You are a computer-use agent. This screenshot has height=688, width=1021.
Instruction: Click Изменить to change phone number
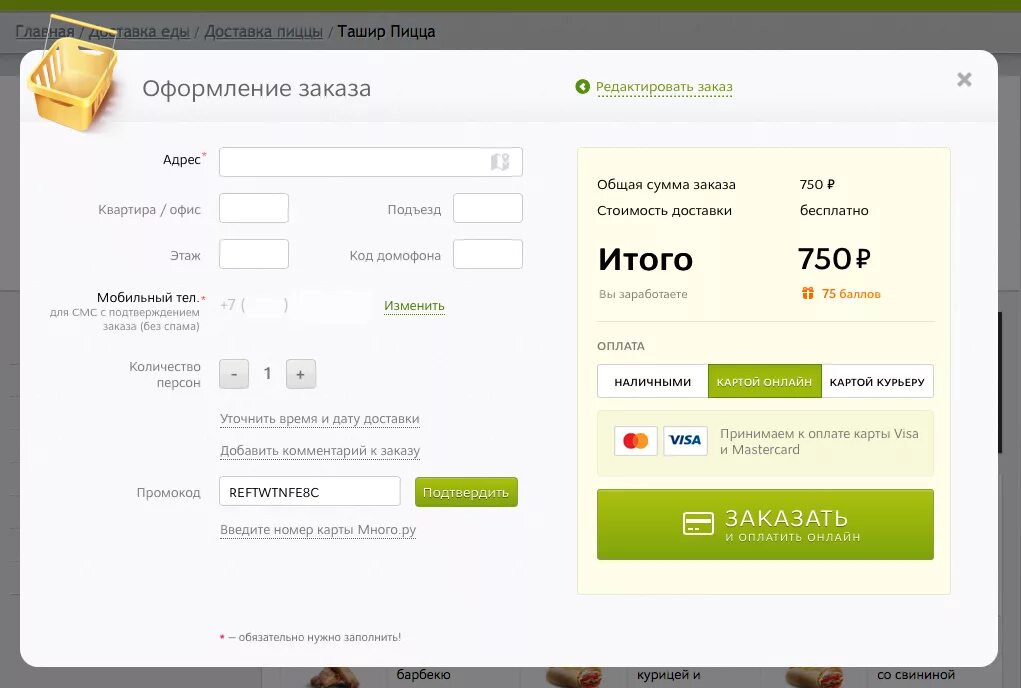414,305
